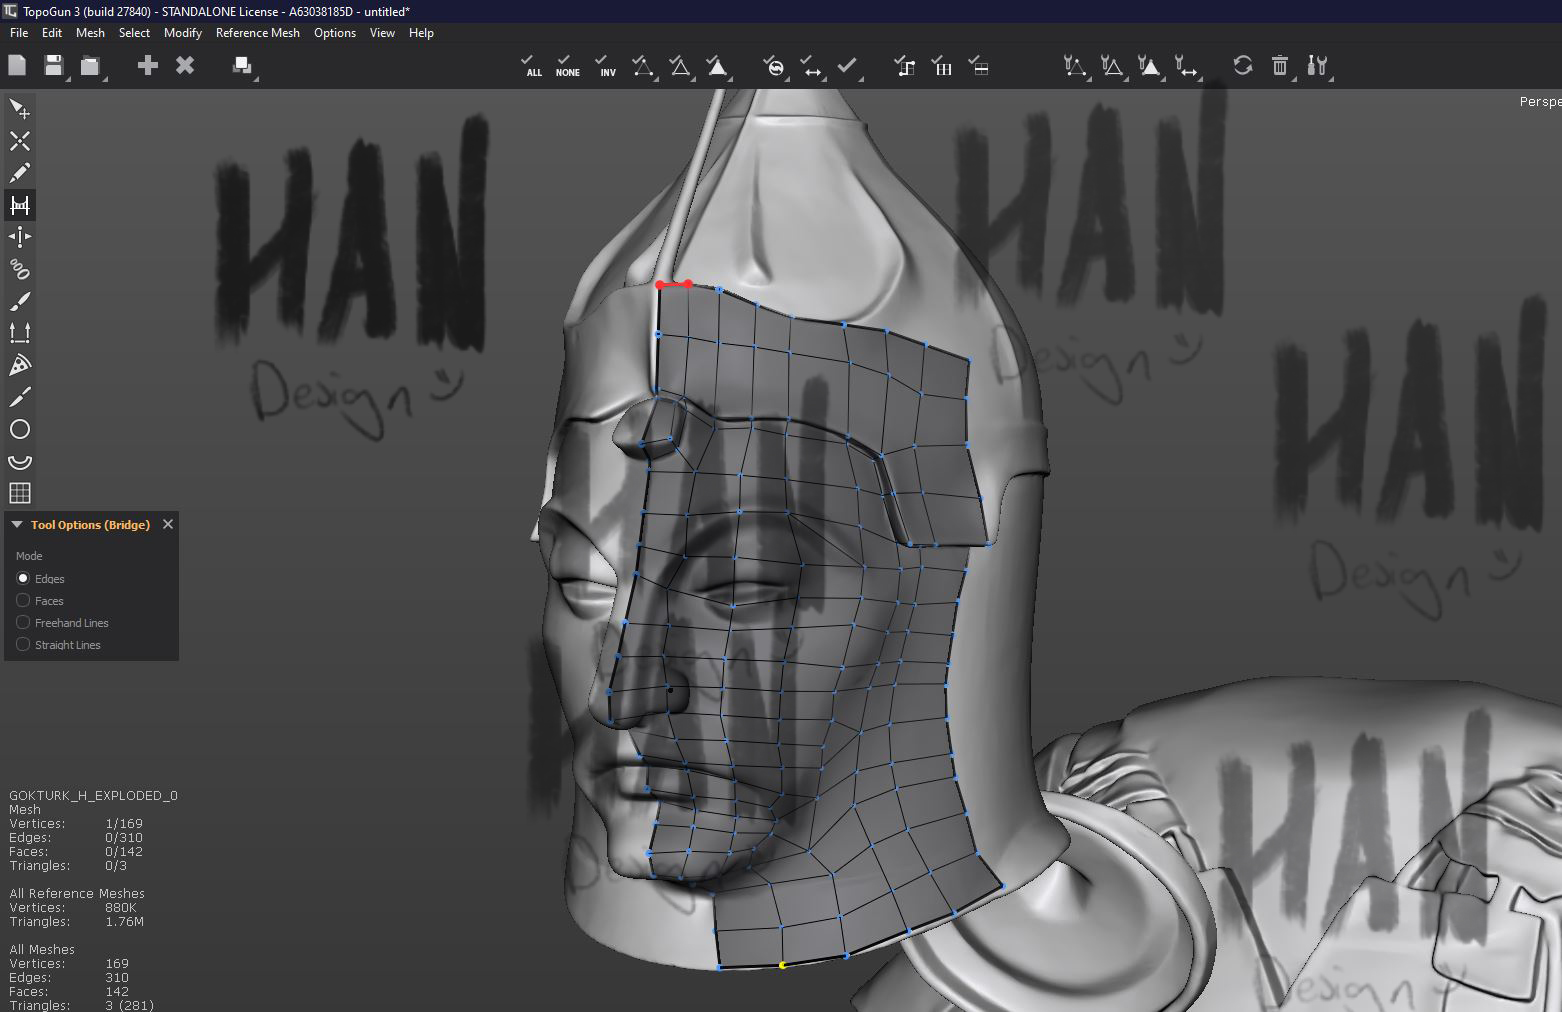This screenshot has width=1562, height=1012.
Task: Select the pizza slice tool
Action: coord(19,365)
